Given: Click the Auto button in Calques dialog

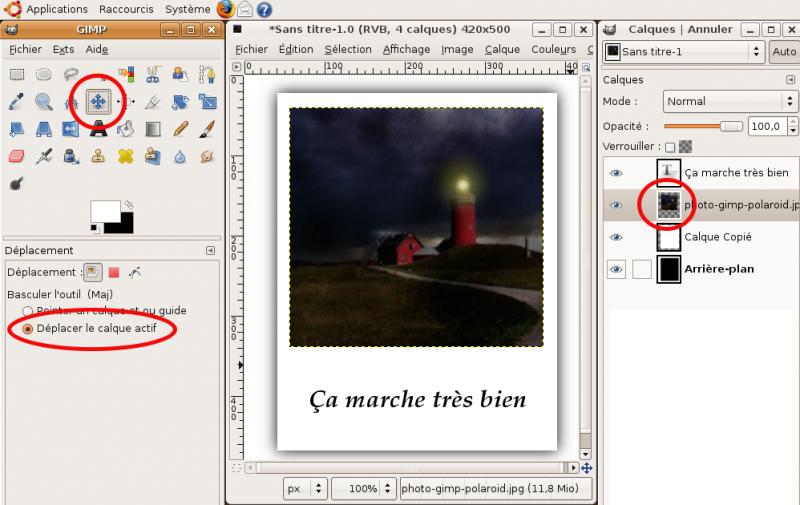Looking at the screenshot, I should click(x=784, y=52).
